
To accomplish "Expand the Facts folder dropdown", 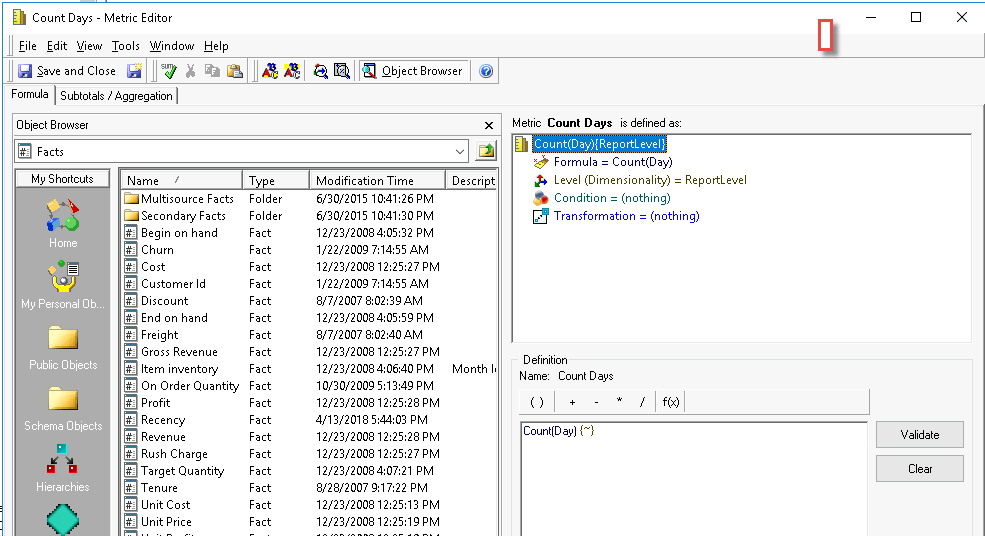I will (x=460, y=151).
